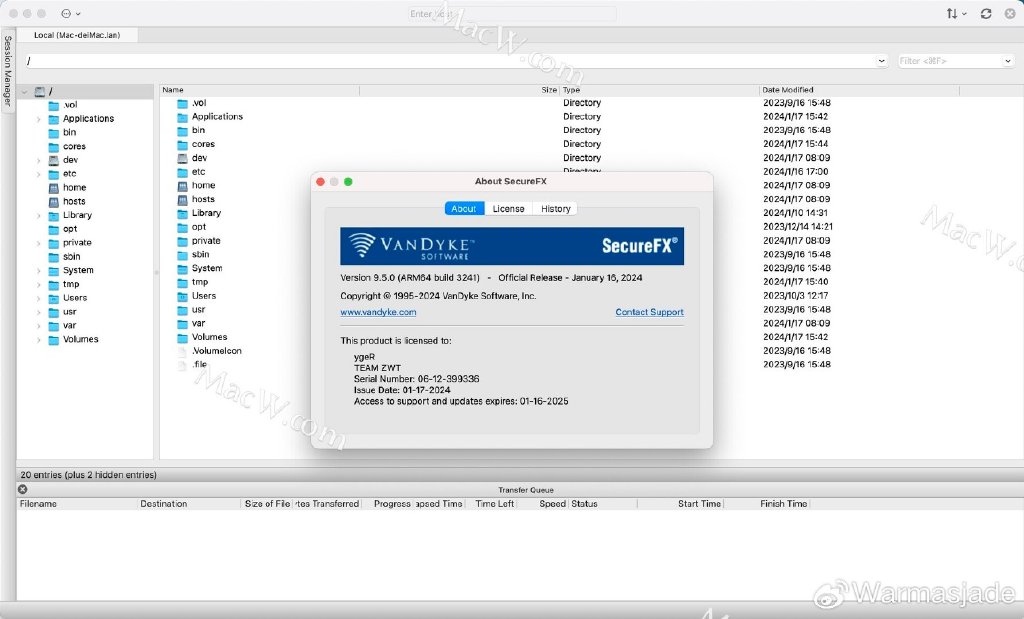Select the sbin item in tree
1024x619 pixels.
click(72, 257)
